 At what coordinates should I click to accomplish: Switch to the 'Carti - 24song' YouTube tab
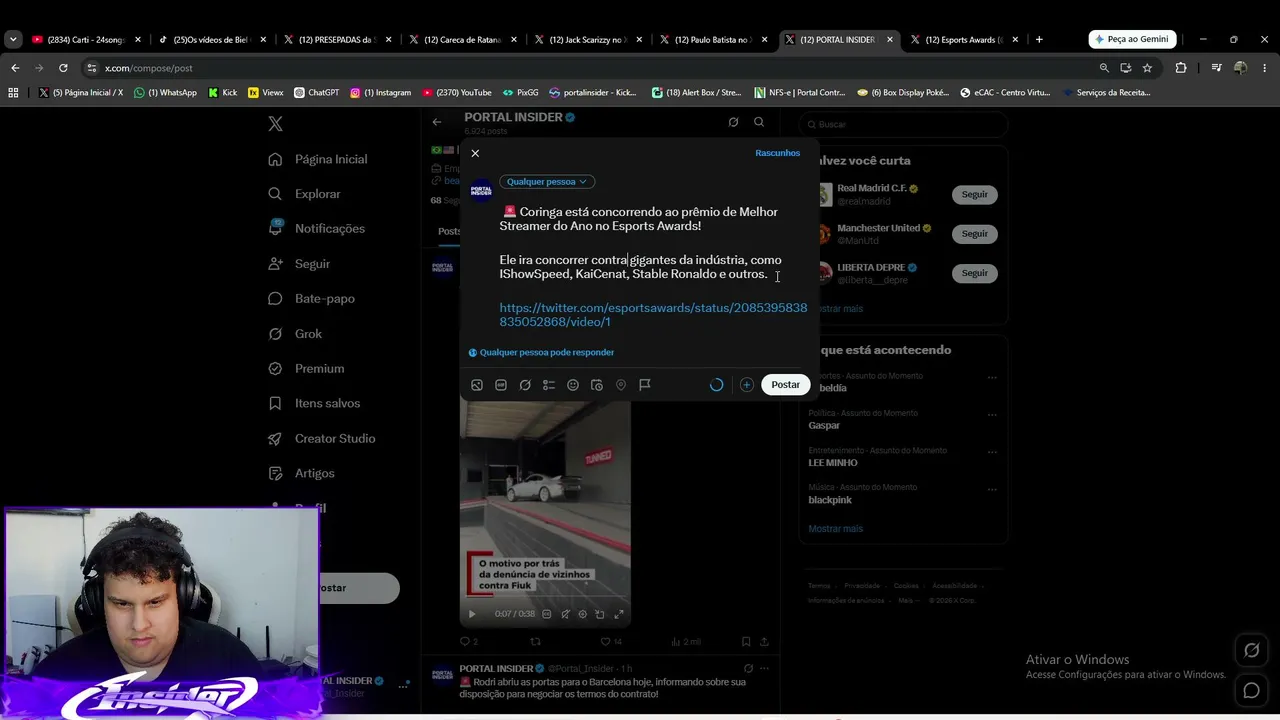[88, 40]
